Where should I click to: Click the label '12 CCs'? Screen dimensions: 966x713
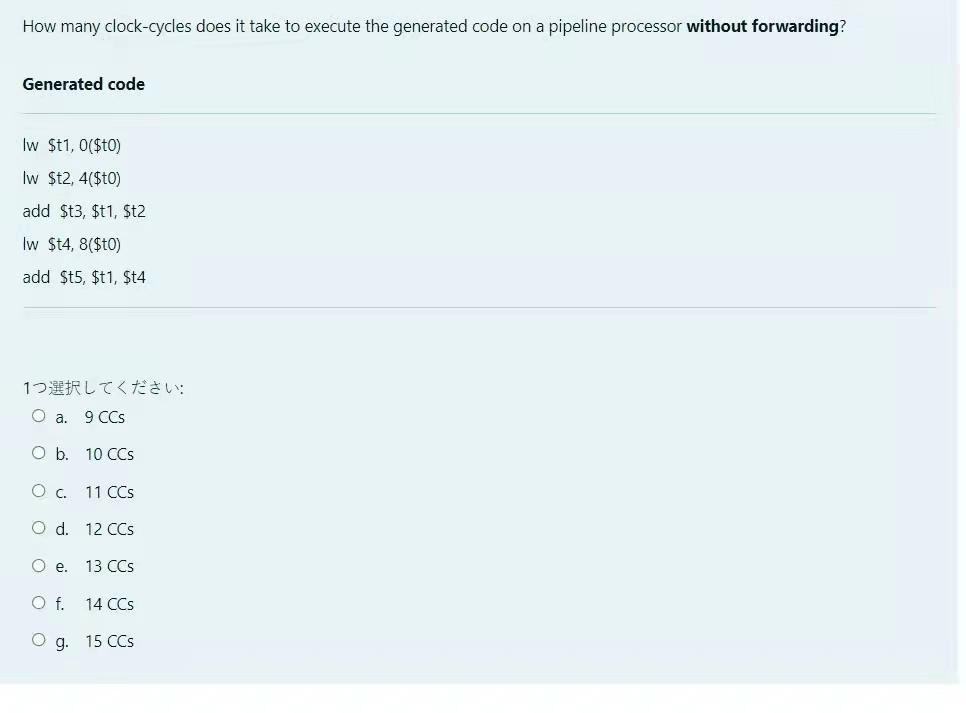click(109, 529)
